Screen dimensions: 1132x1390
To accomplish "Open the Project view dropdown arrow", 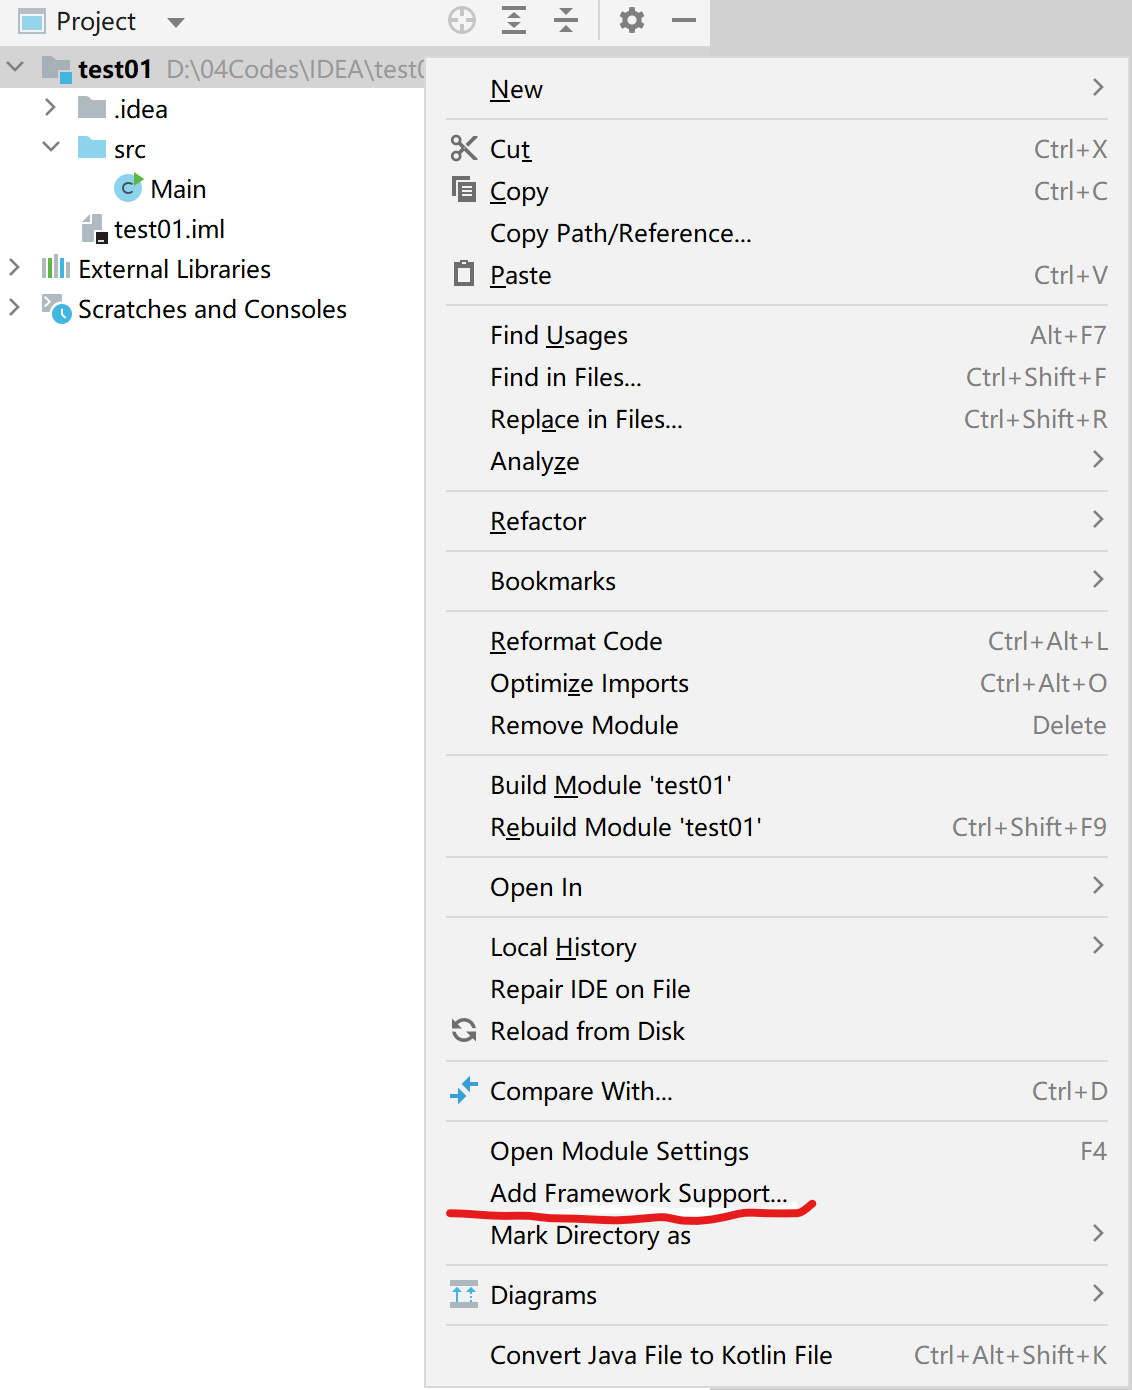I will click(x=176, y=22).
